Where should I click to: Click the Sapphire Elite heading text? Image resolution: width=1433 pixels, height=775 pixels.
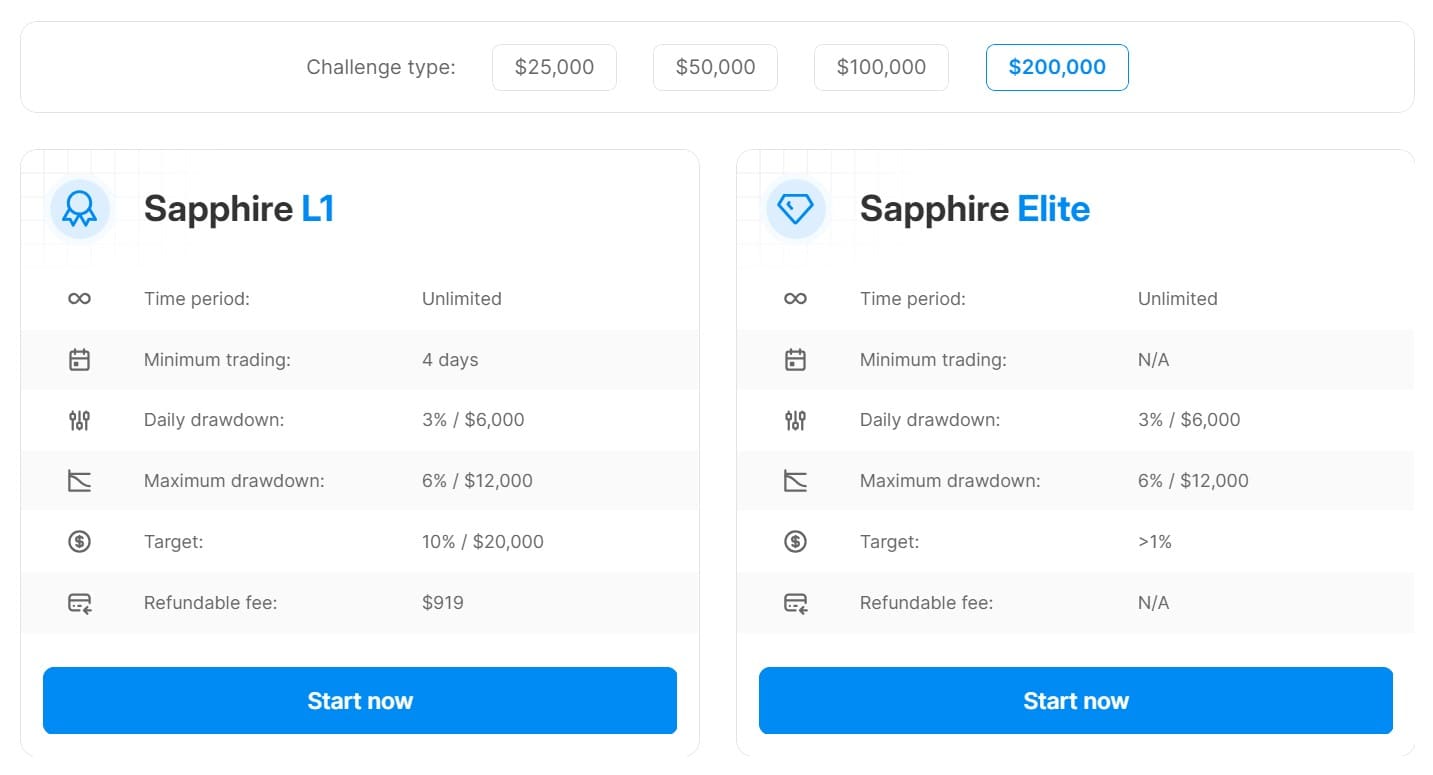974,209
